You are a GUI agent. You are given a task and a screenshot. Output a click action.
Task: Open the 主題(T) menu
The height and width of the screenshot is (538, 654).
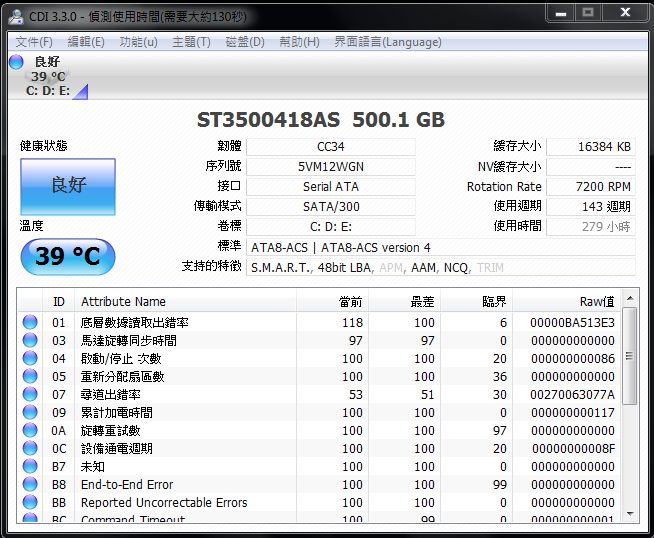click(191, 42)
